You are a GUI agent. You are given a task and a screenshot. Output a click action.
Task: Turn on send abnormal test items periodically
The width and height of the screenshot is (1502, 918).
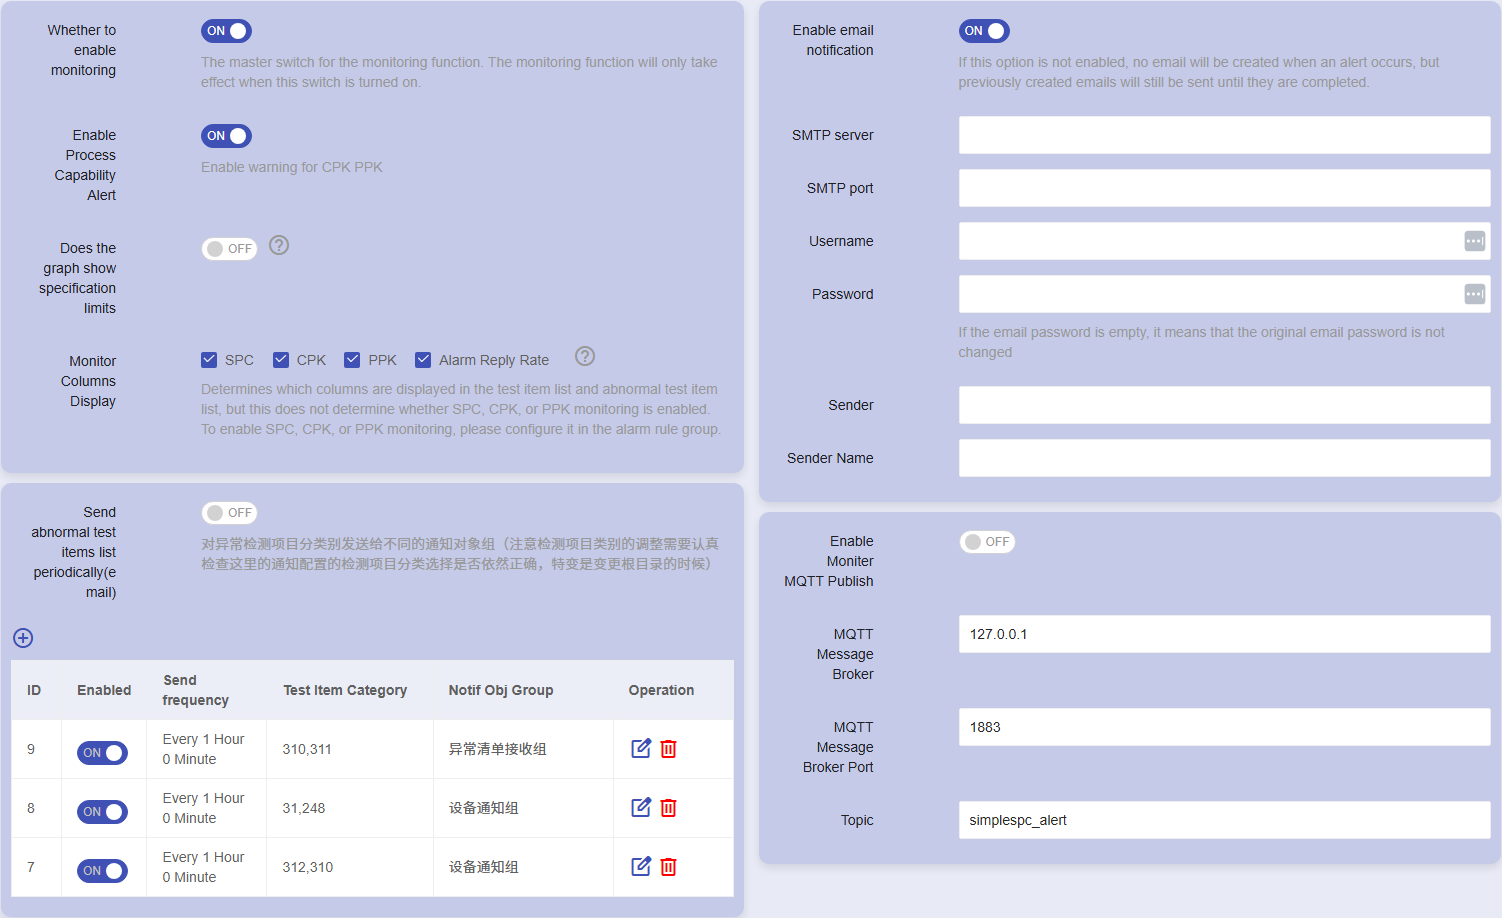click(x=229, y=513)
